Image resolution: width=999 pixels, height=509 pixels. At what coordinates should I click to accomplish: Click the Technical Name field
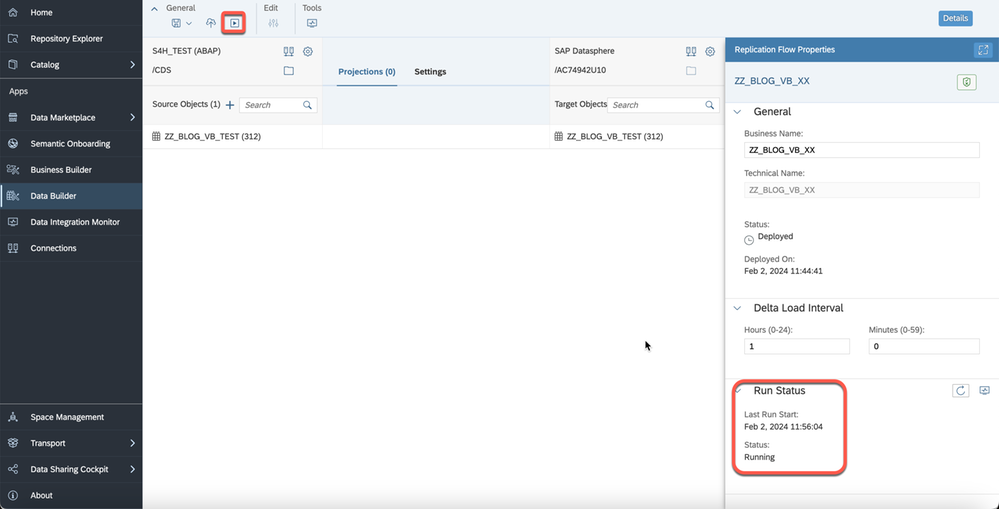pos(861,190)
